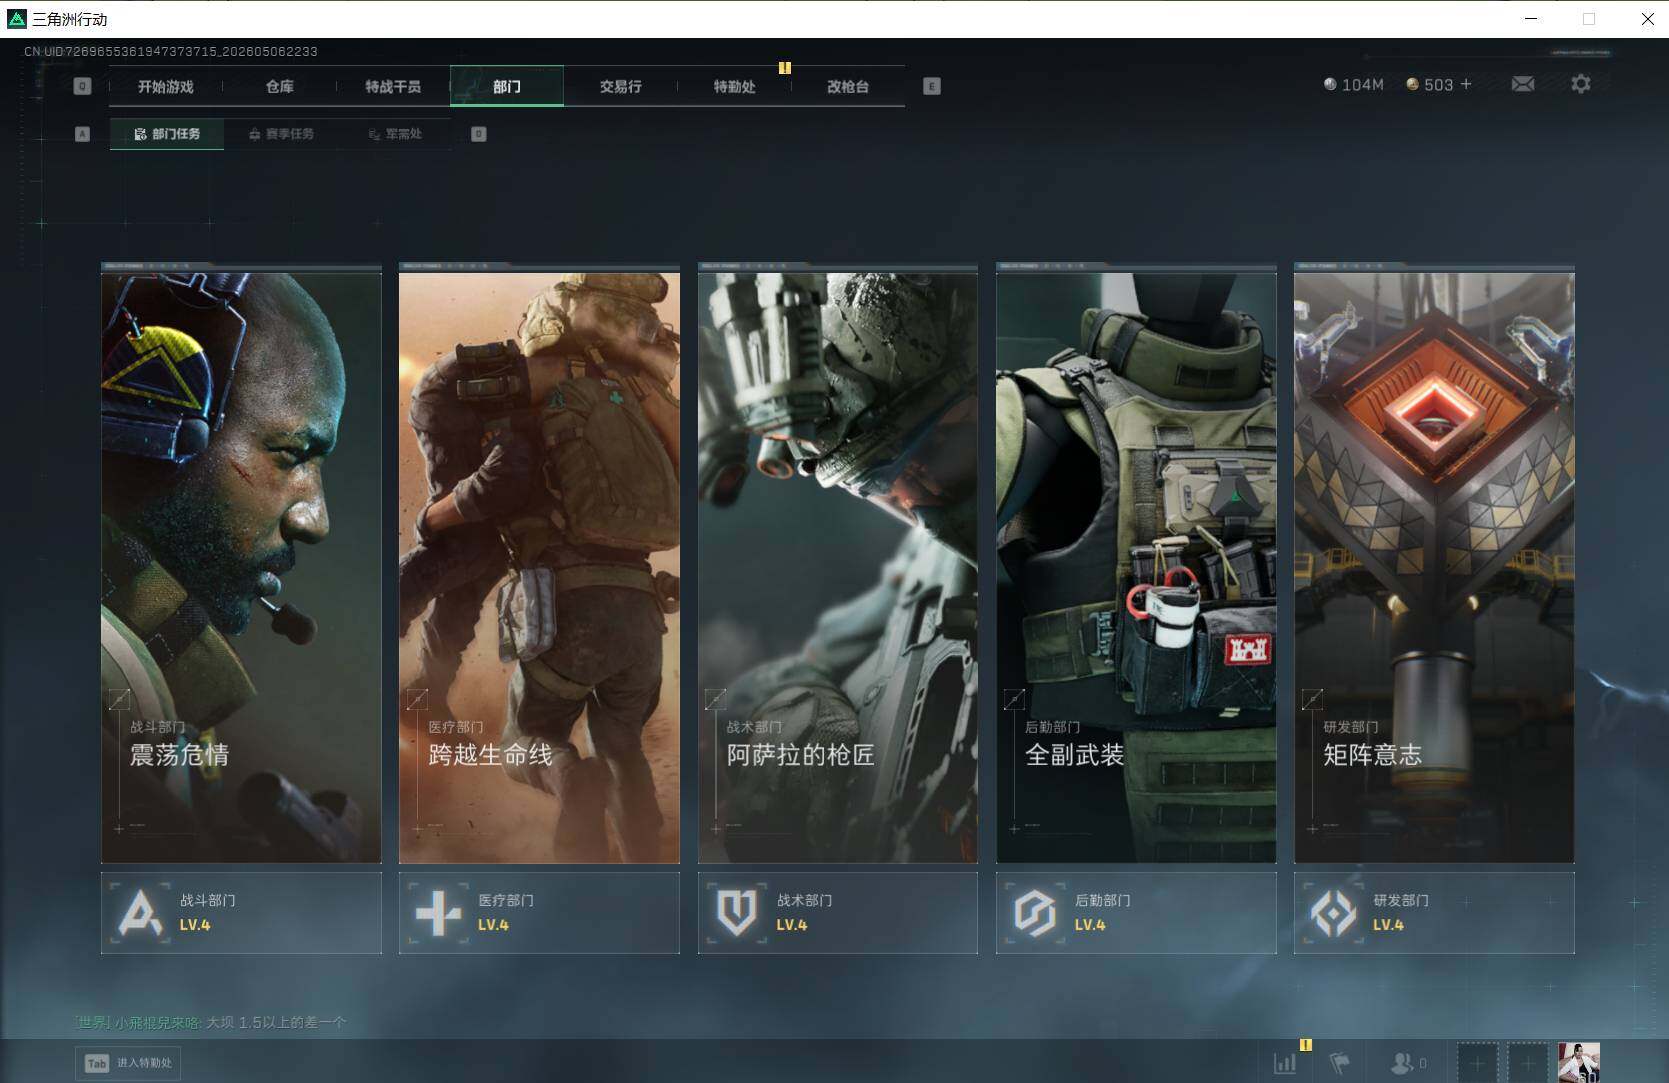Viewport: 1669px width, 1083px height.
Task: Maximize the 三角洲行动 window
Action: (1589, 19)
